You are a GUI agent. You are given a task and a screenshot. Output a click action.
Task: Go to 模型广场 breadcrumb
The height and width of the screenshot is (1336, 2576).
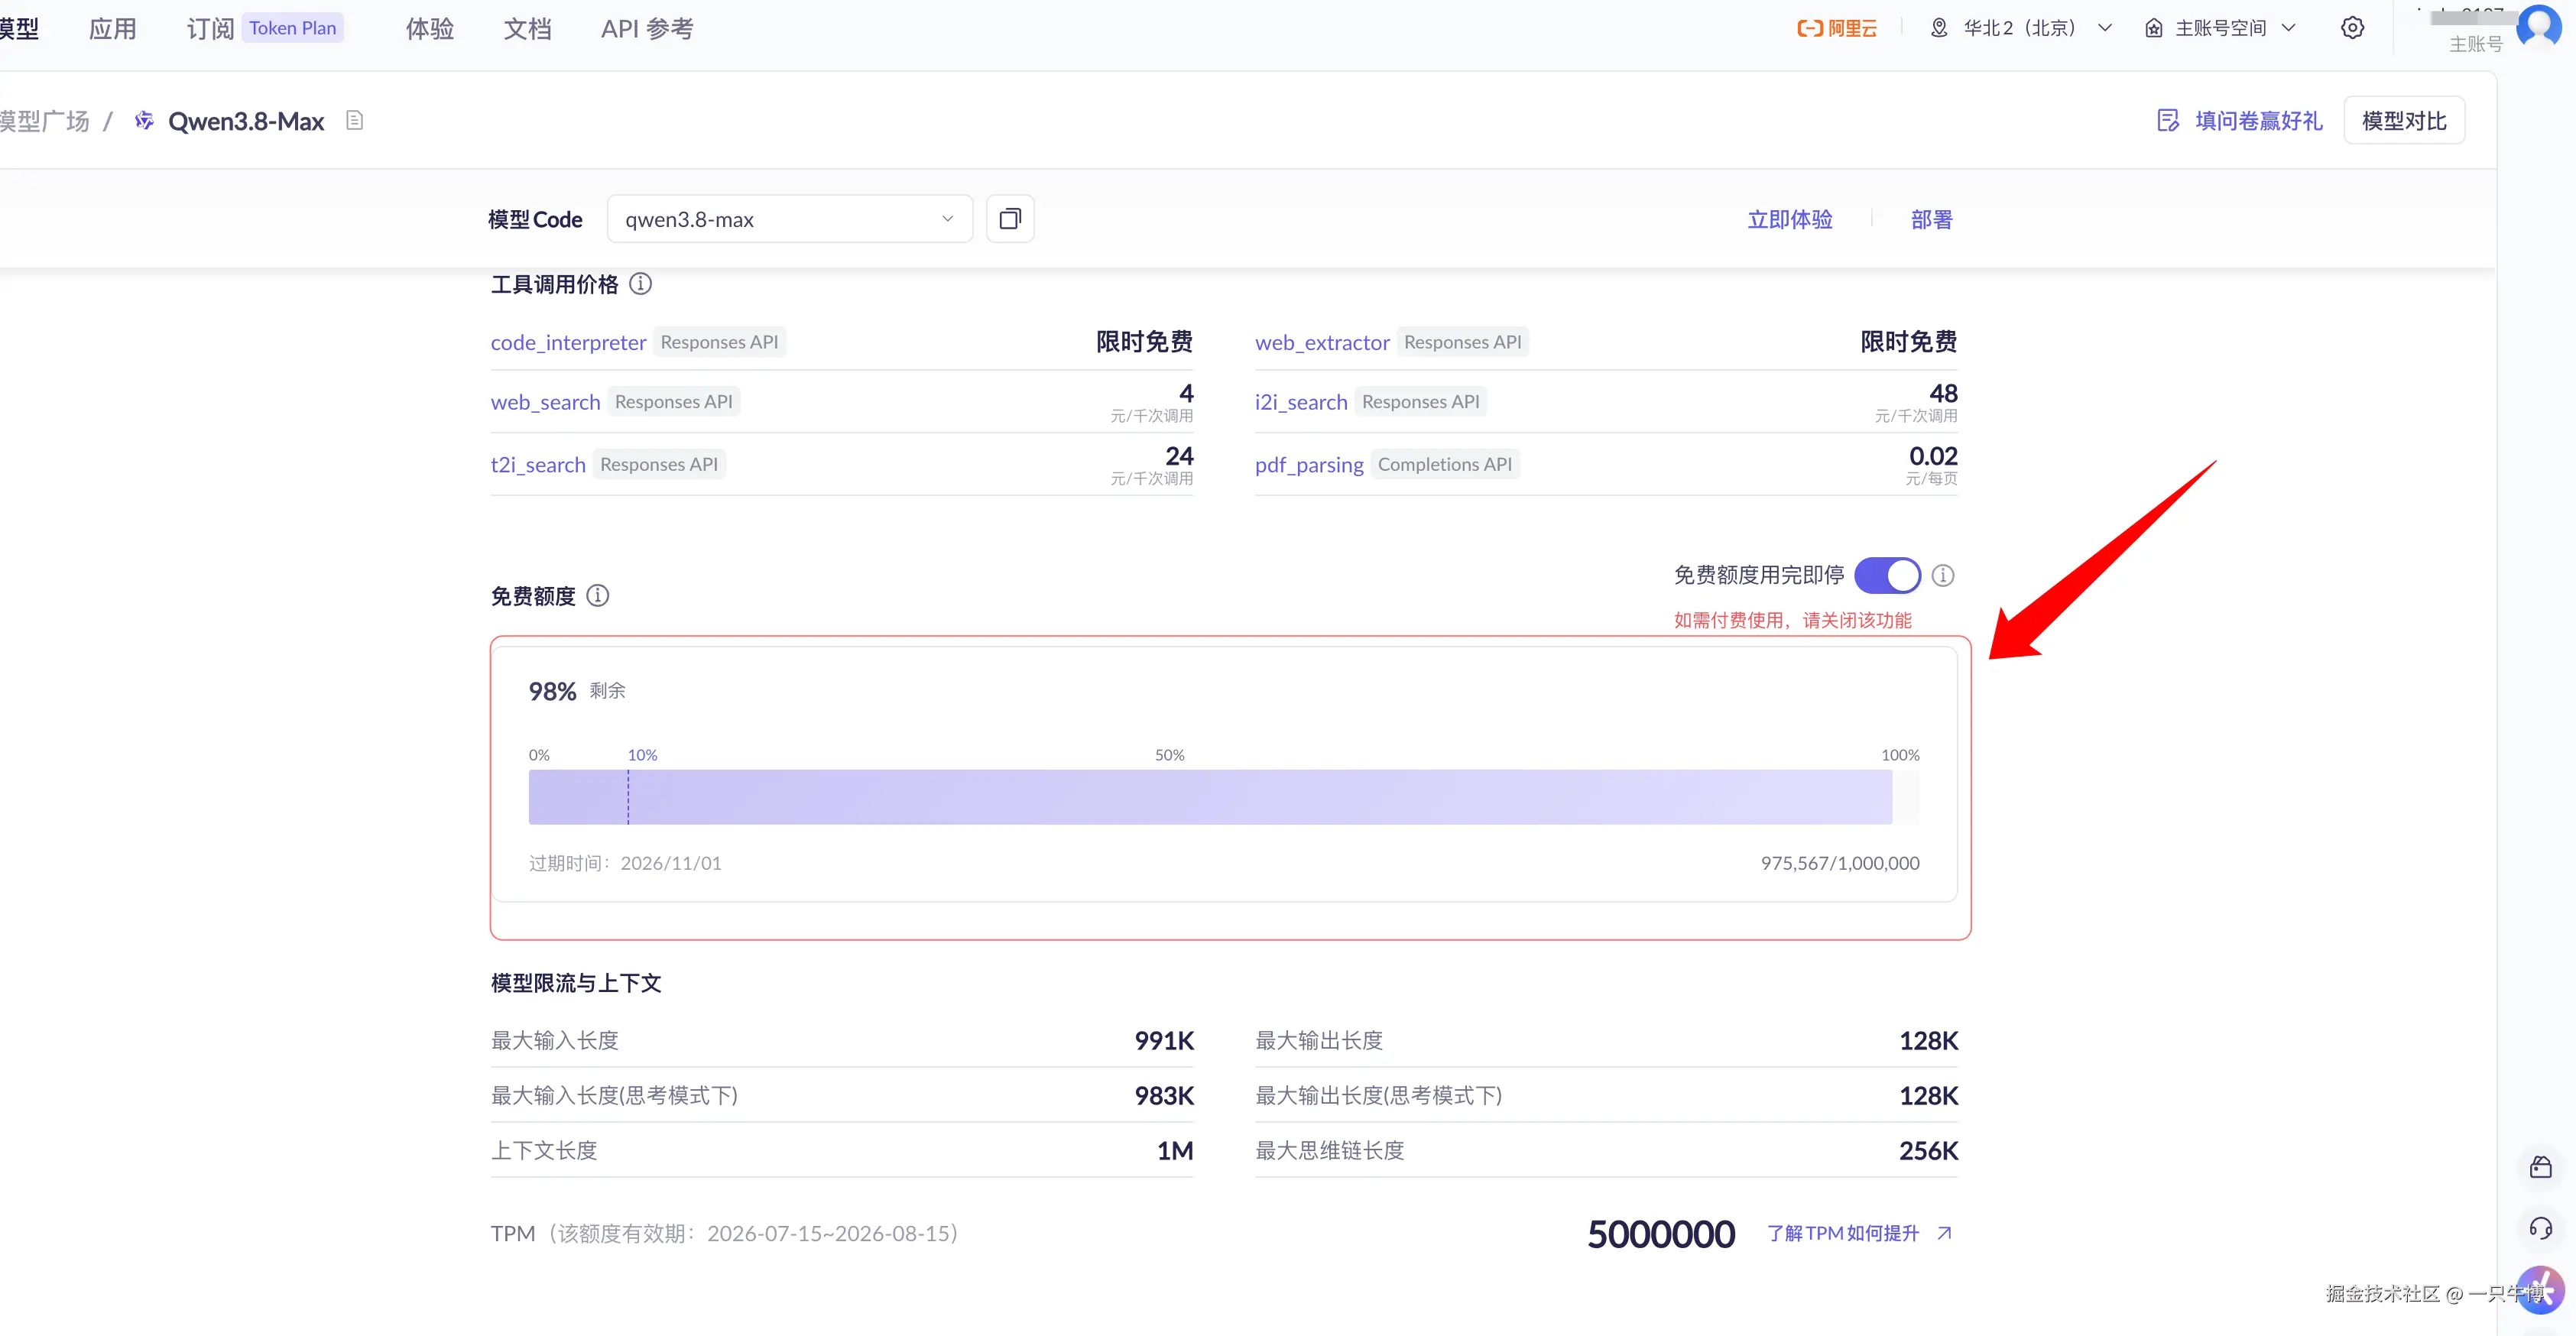[44, 121]
